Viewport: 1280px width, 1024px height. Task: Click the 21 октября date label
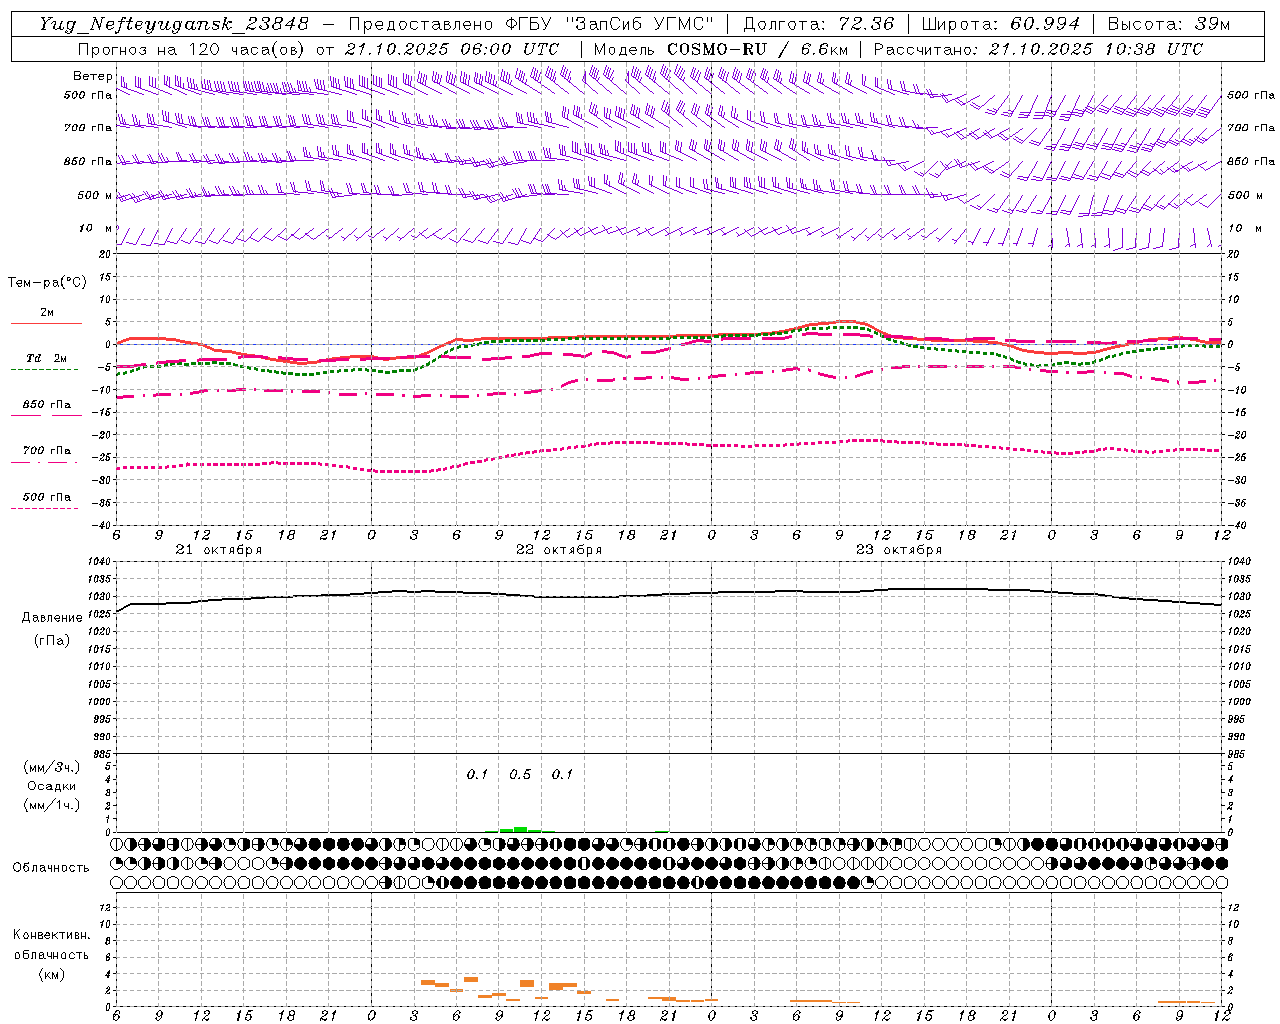219,550
